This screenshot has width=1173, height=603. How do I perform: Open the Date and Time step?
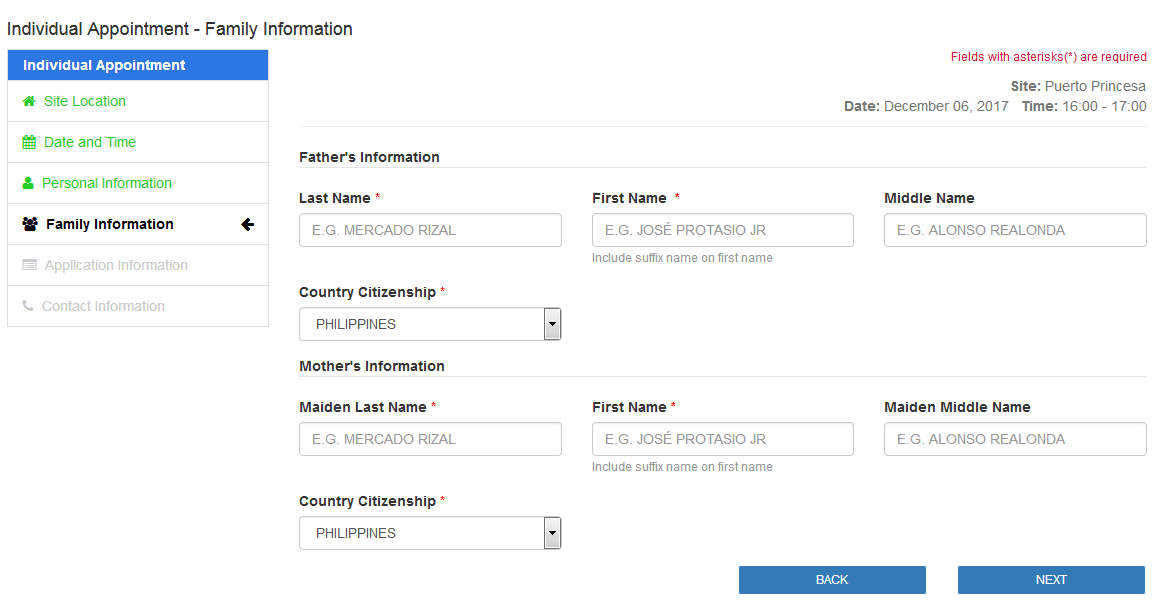tap(88, 142)
